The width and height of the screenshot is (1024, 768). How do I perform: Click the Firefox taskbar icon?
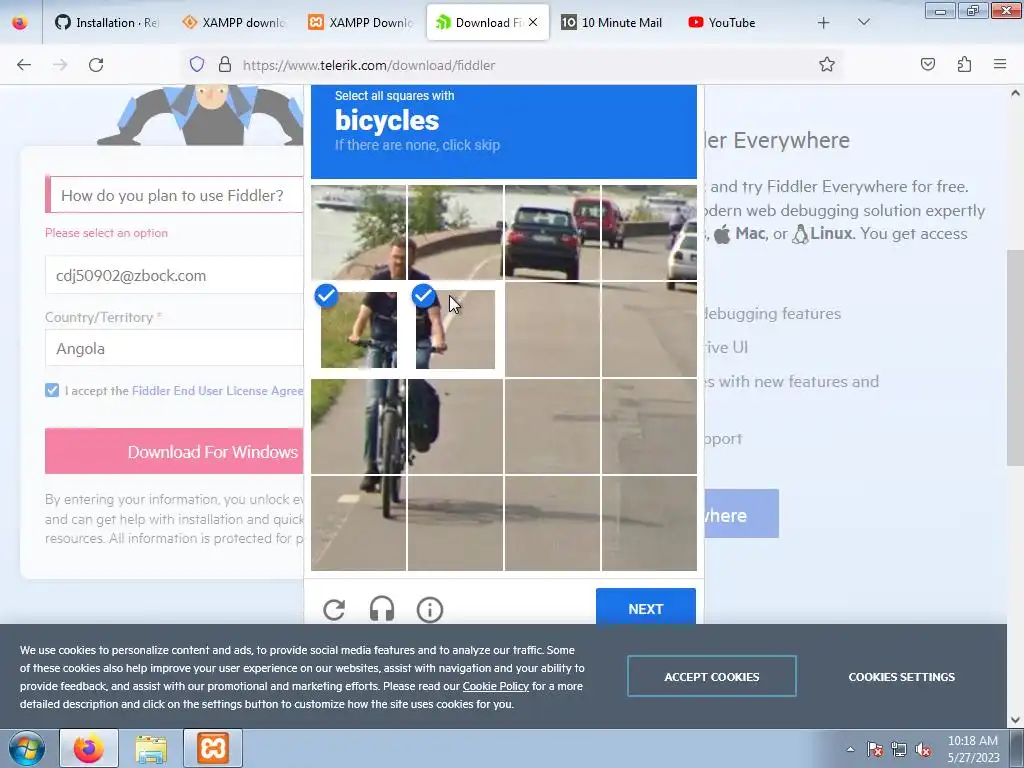click(89, 748)
